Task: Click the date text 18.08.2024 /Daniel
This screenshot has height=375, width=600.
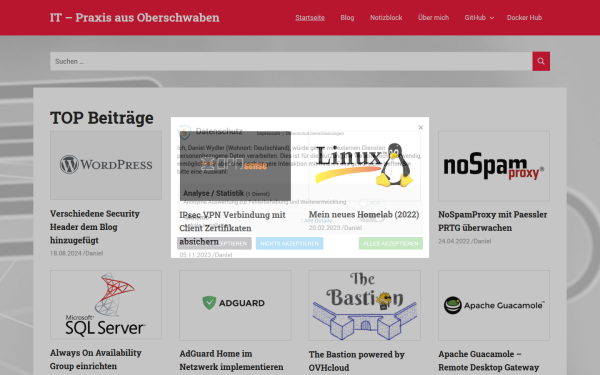Action: coord(77,253)
